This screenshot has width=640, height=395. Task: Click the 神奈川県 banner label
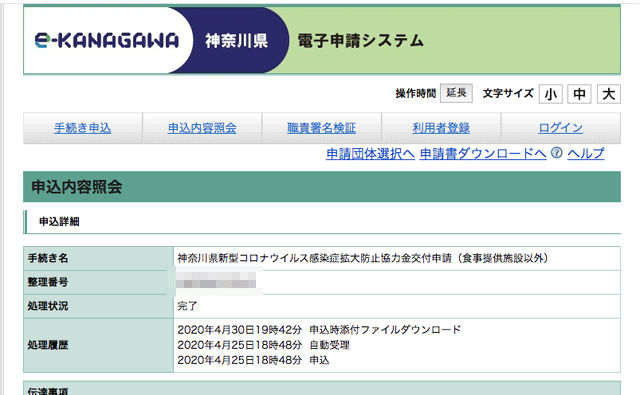(x=236, y=41)
